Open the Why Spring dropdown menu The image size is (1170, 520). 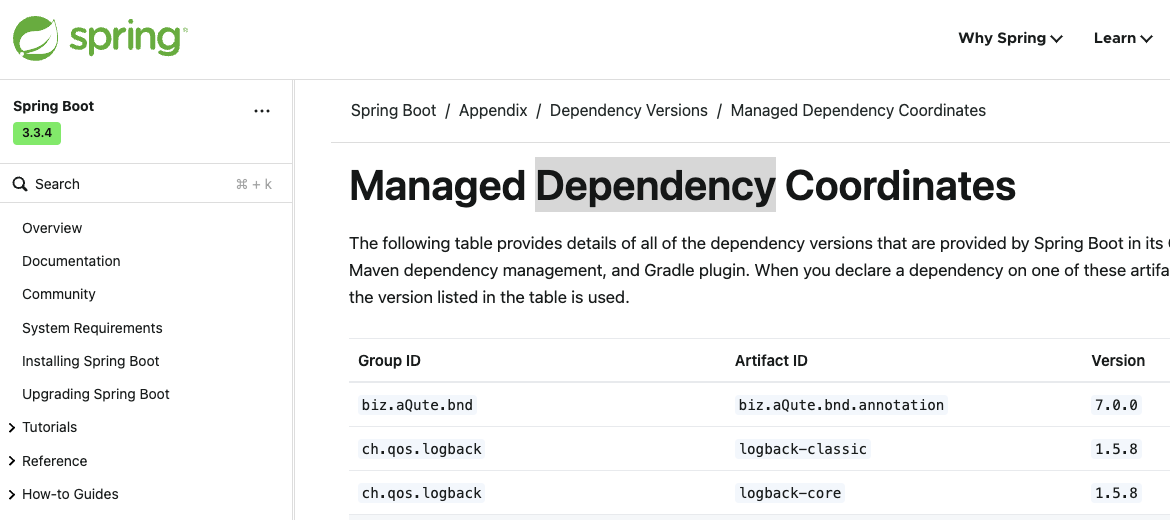(1010, 38)
